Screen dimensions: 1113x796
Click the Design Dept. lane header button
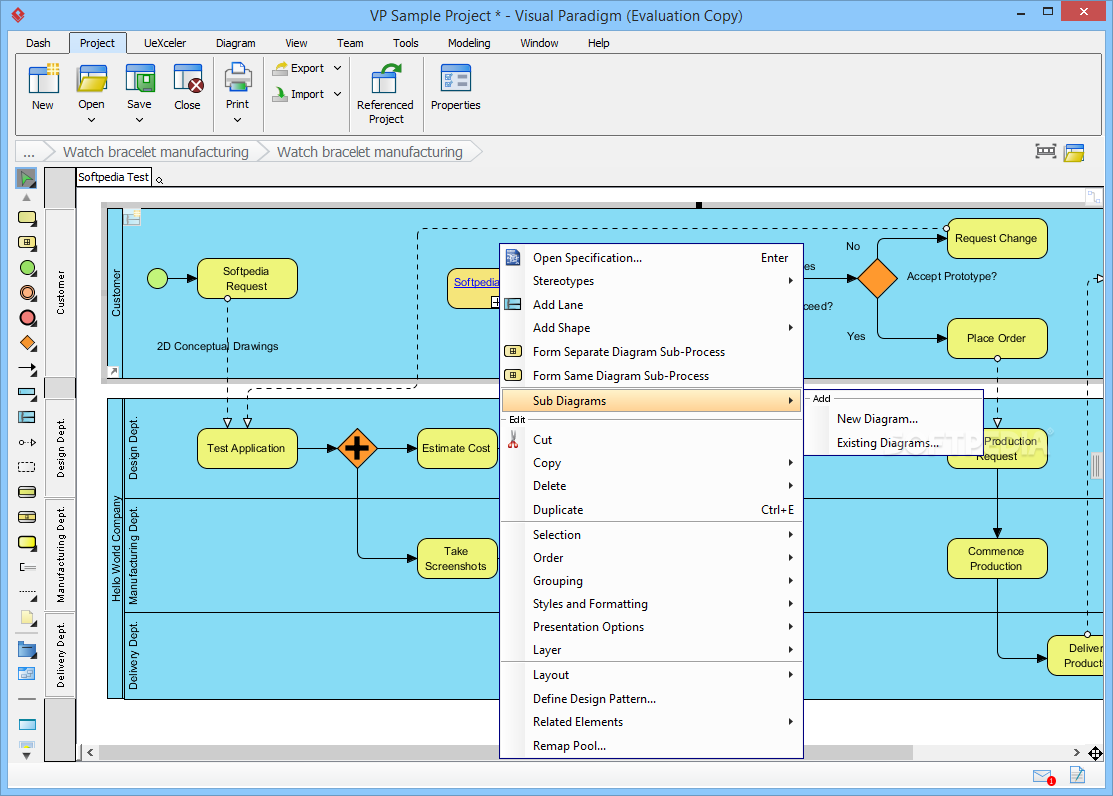pyautogui.click(x=60, y=447)
